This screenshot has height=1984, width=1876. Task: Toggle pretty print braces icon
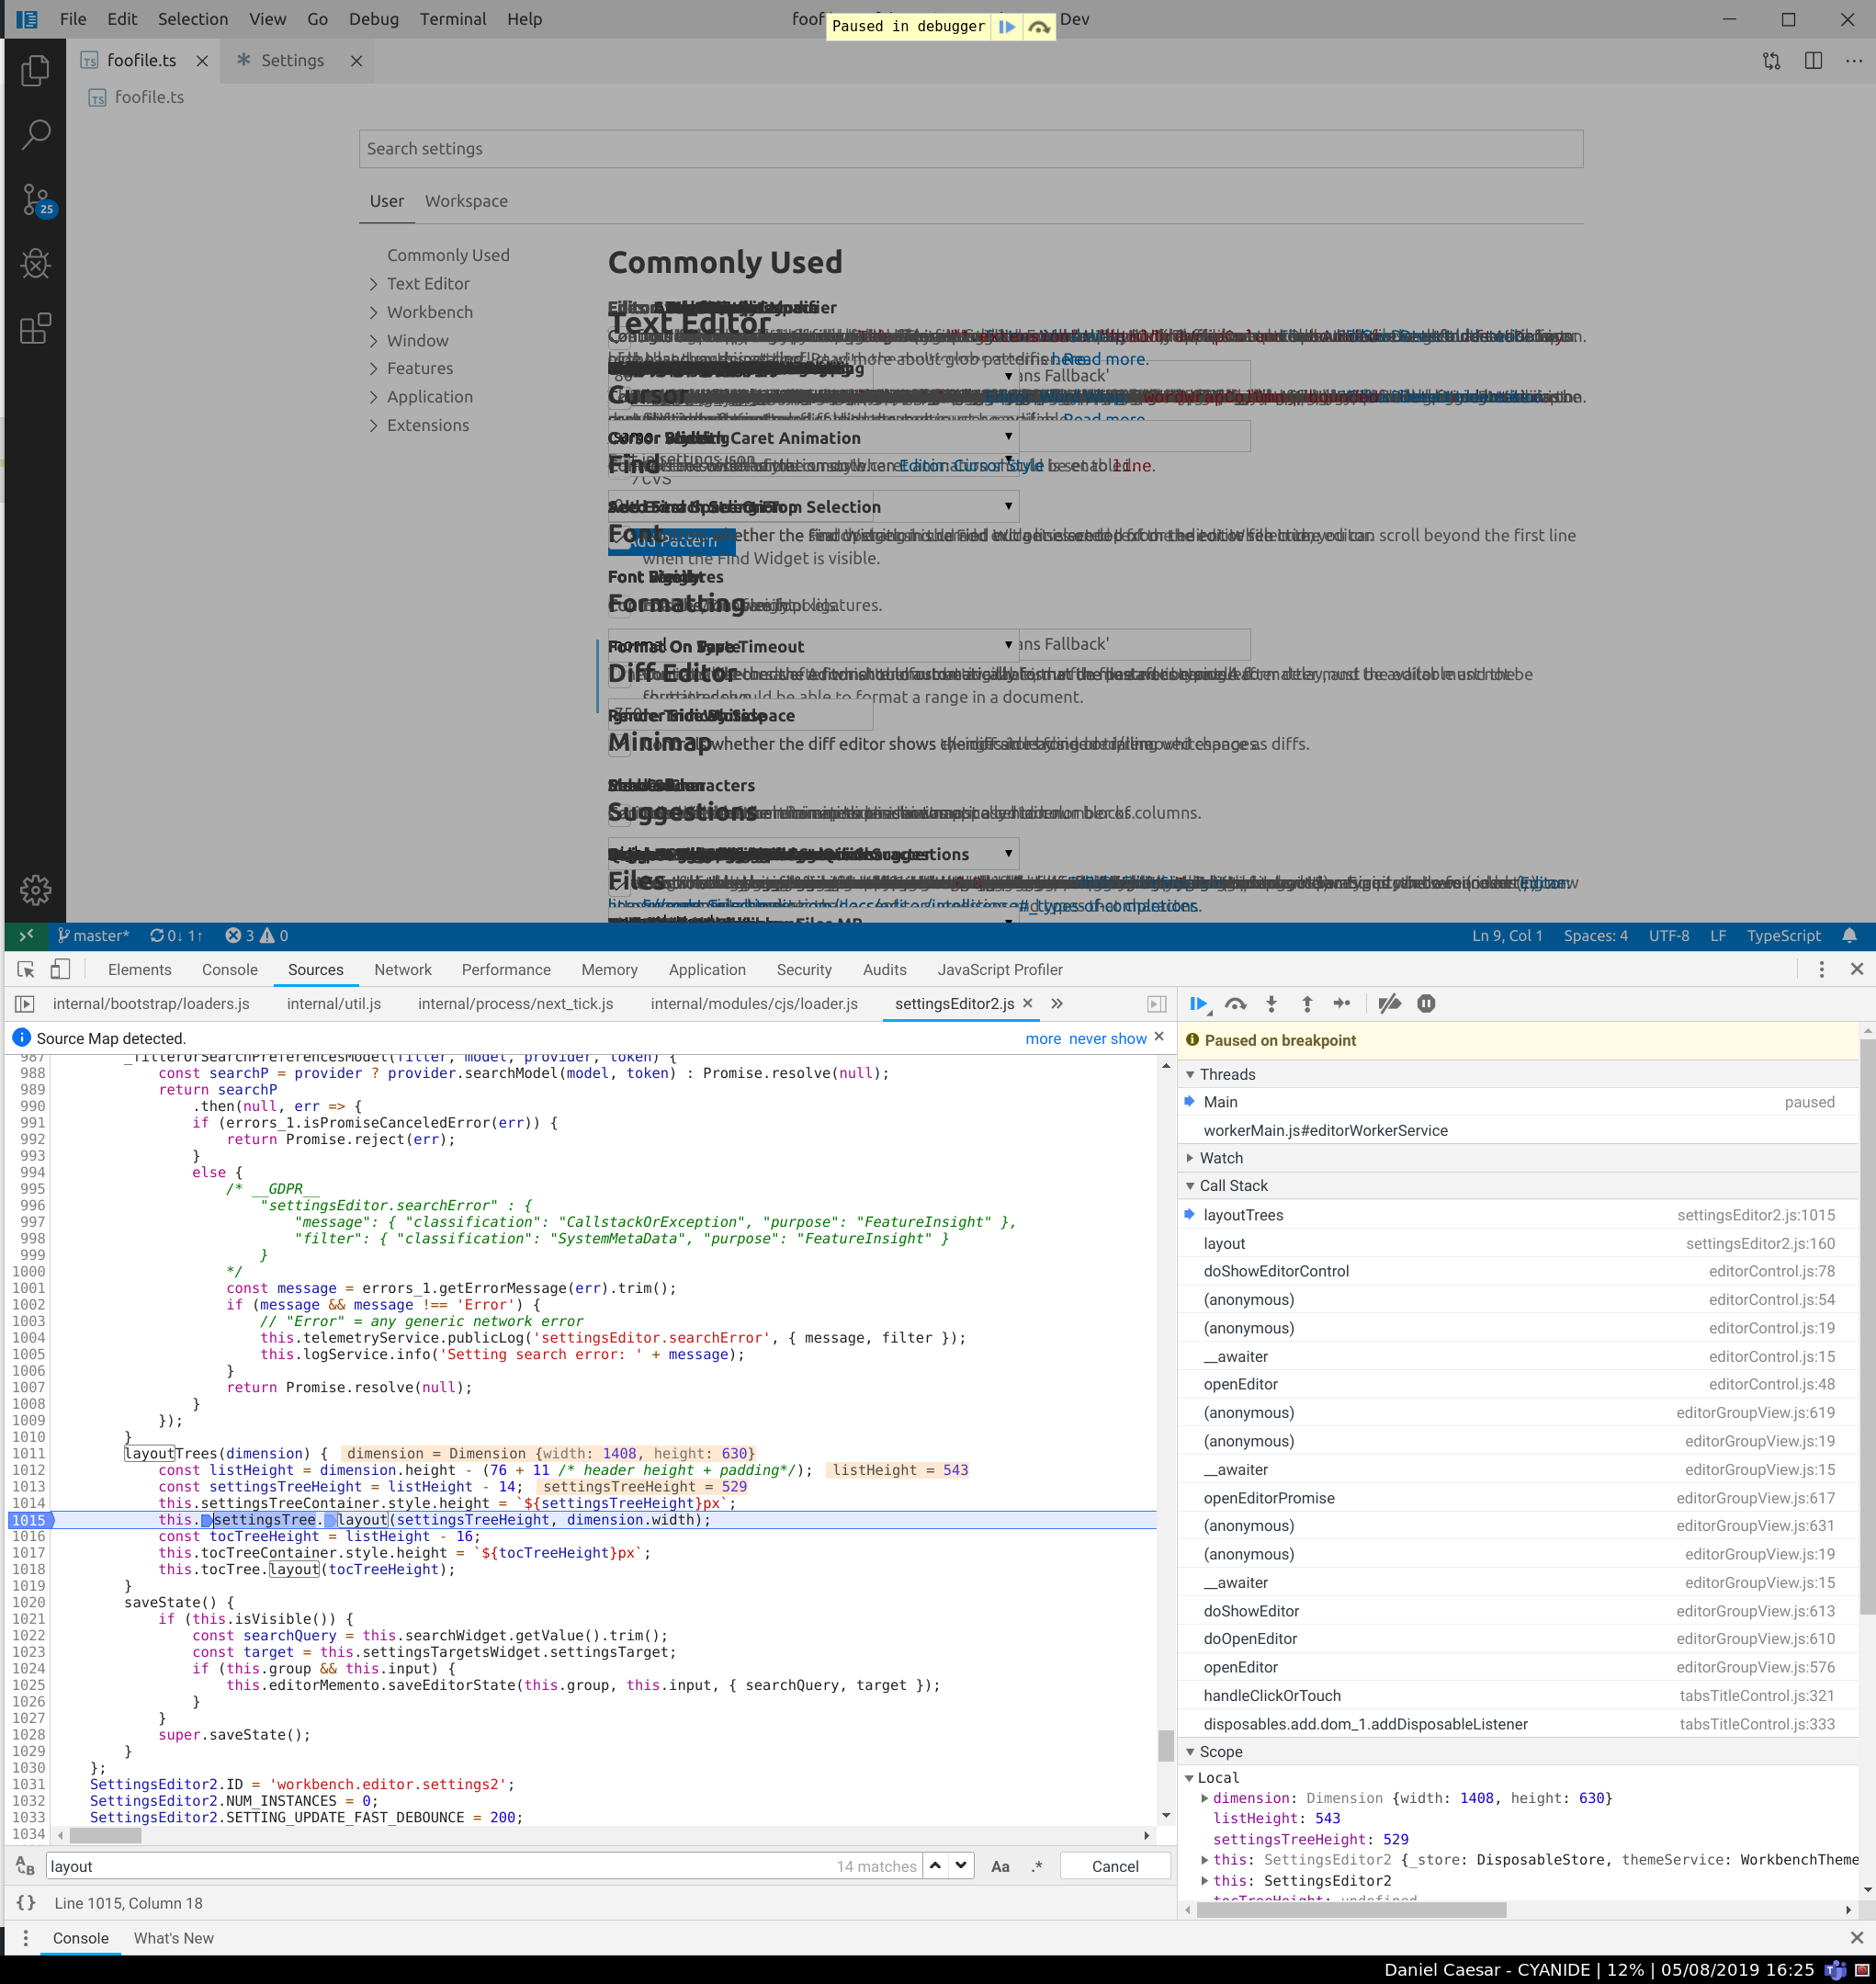point(26,1903)
